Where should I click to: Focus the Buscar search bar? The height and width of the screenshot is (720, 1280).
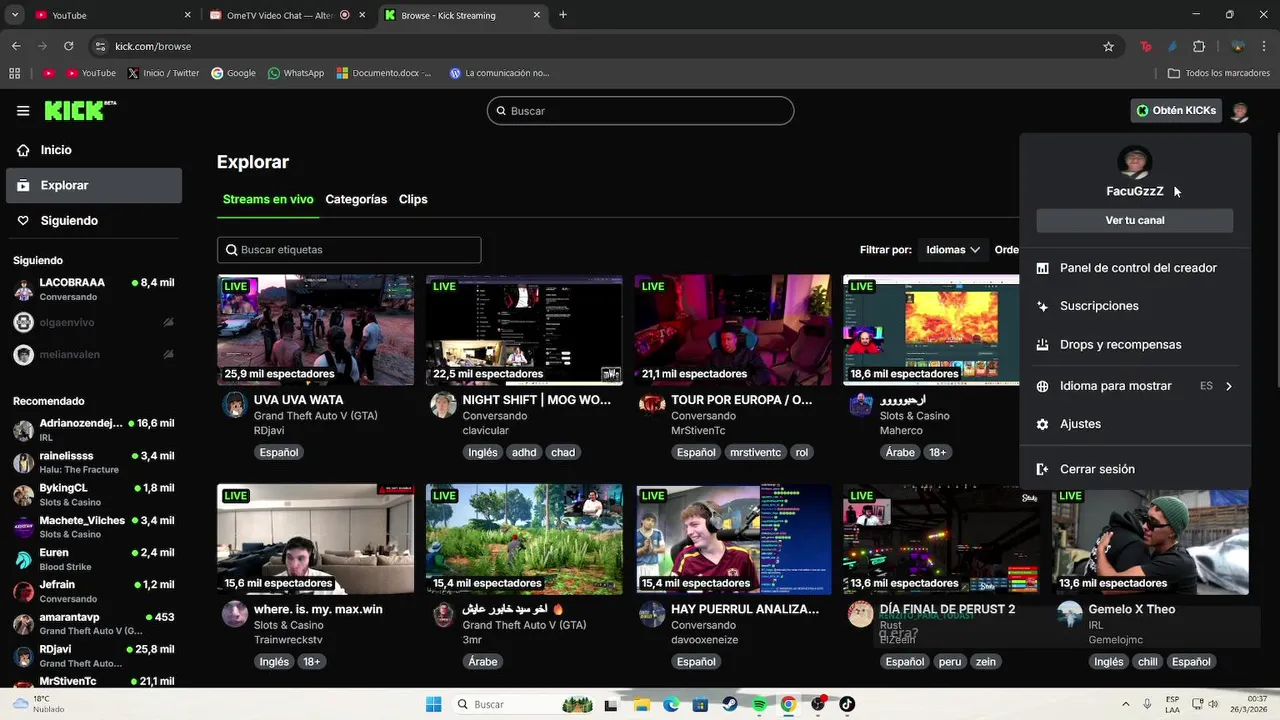[640, 111]
